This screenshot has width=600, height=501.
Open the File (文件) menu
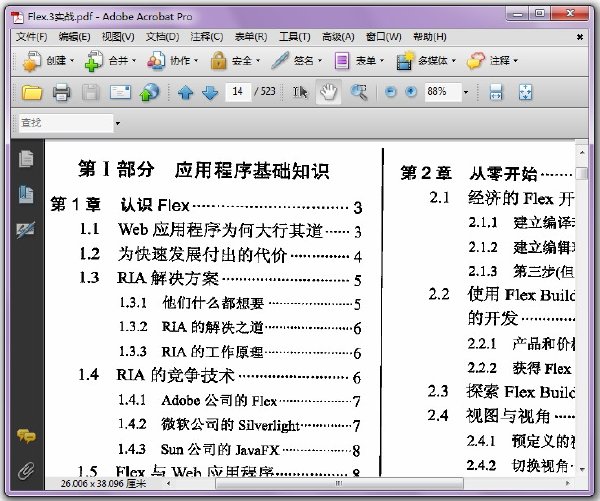coord(31,37)
